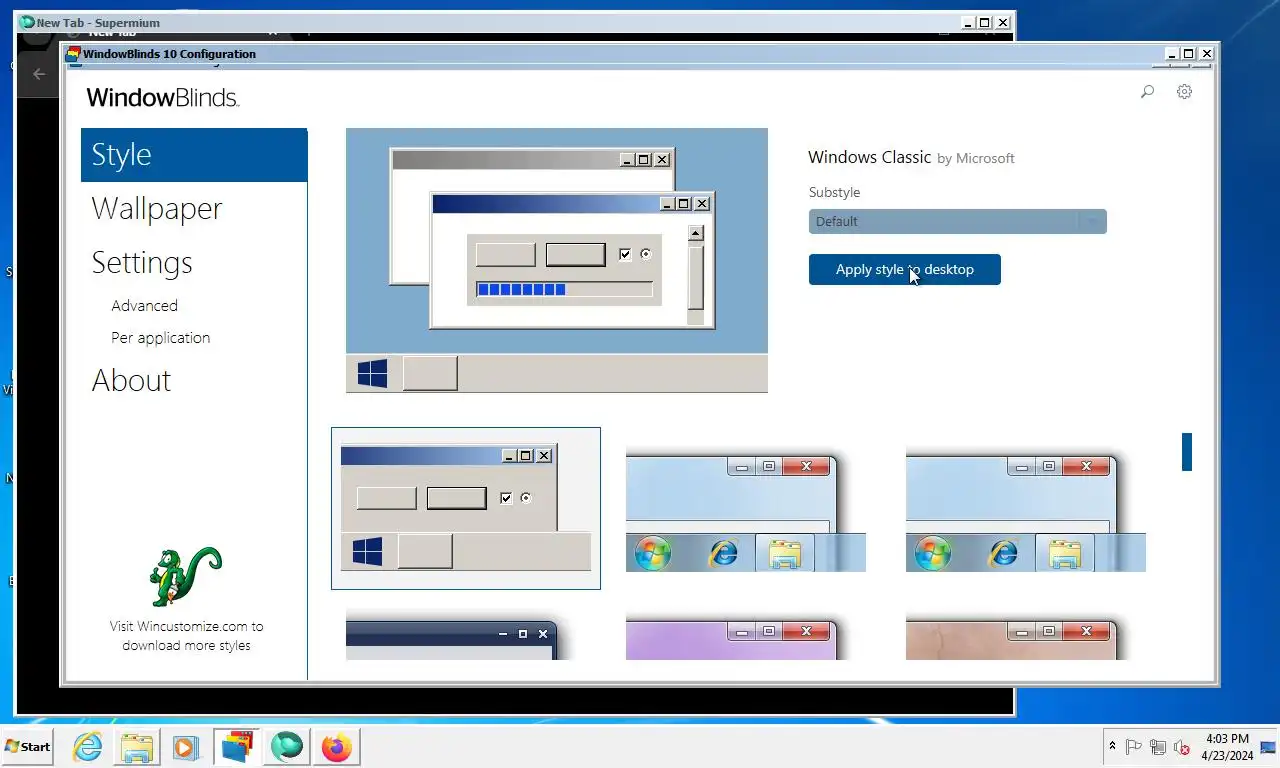The height and width of the screenshot is (768, 1280).
Task: Open the Wallpaper section
Action: (157, 209)
